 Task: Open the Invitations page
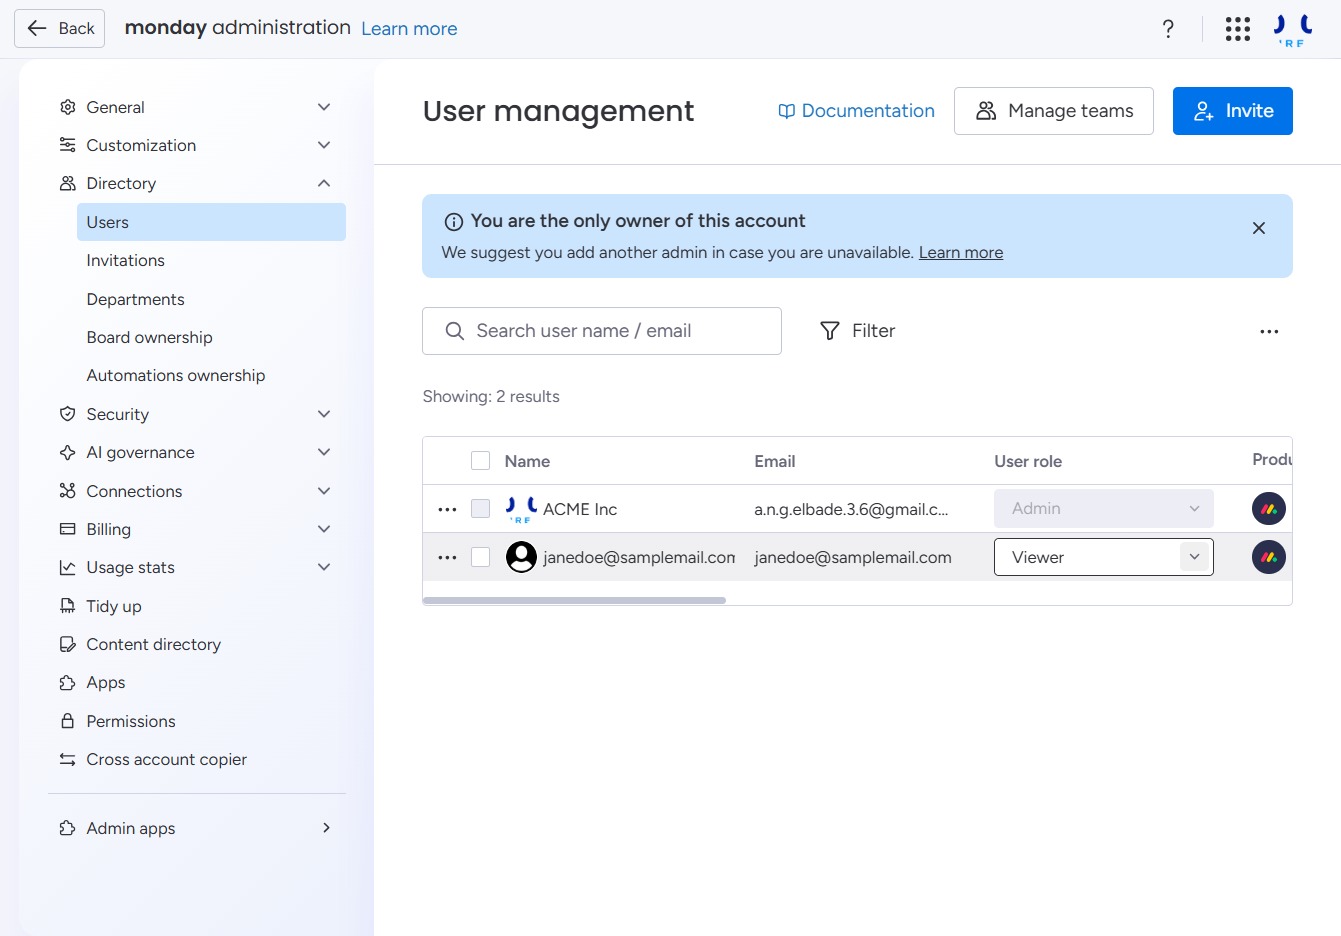click(125, 260)
